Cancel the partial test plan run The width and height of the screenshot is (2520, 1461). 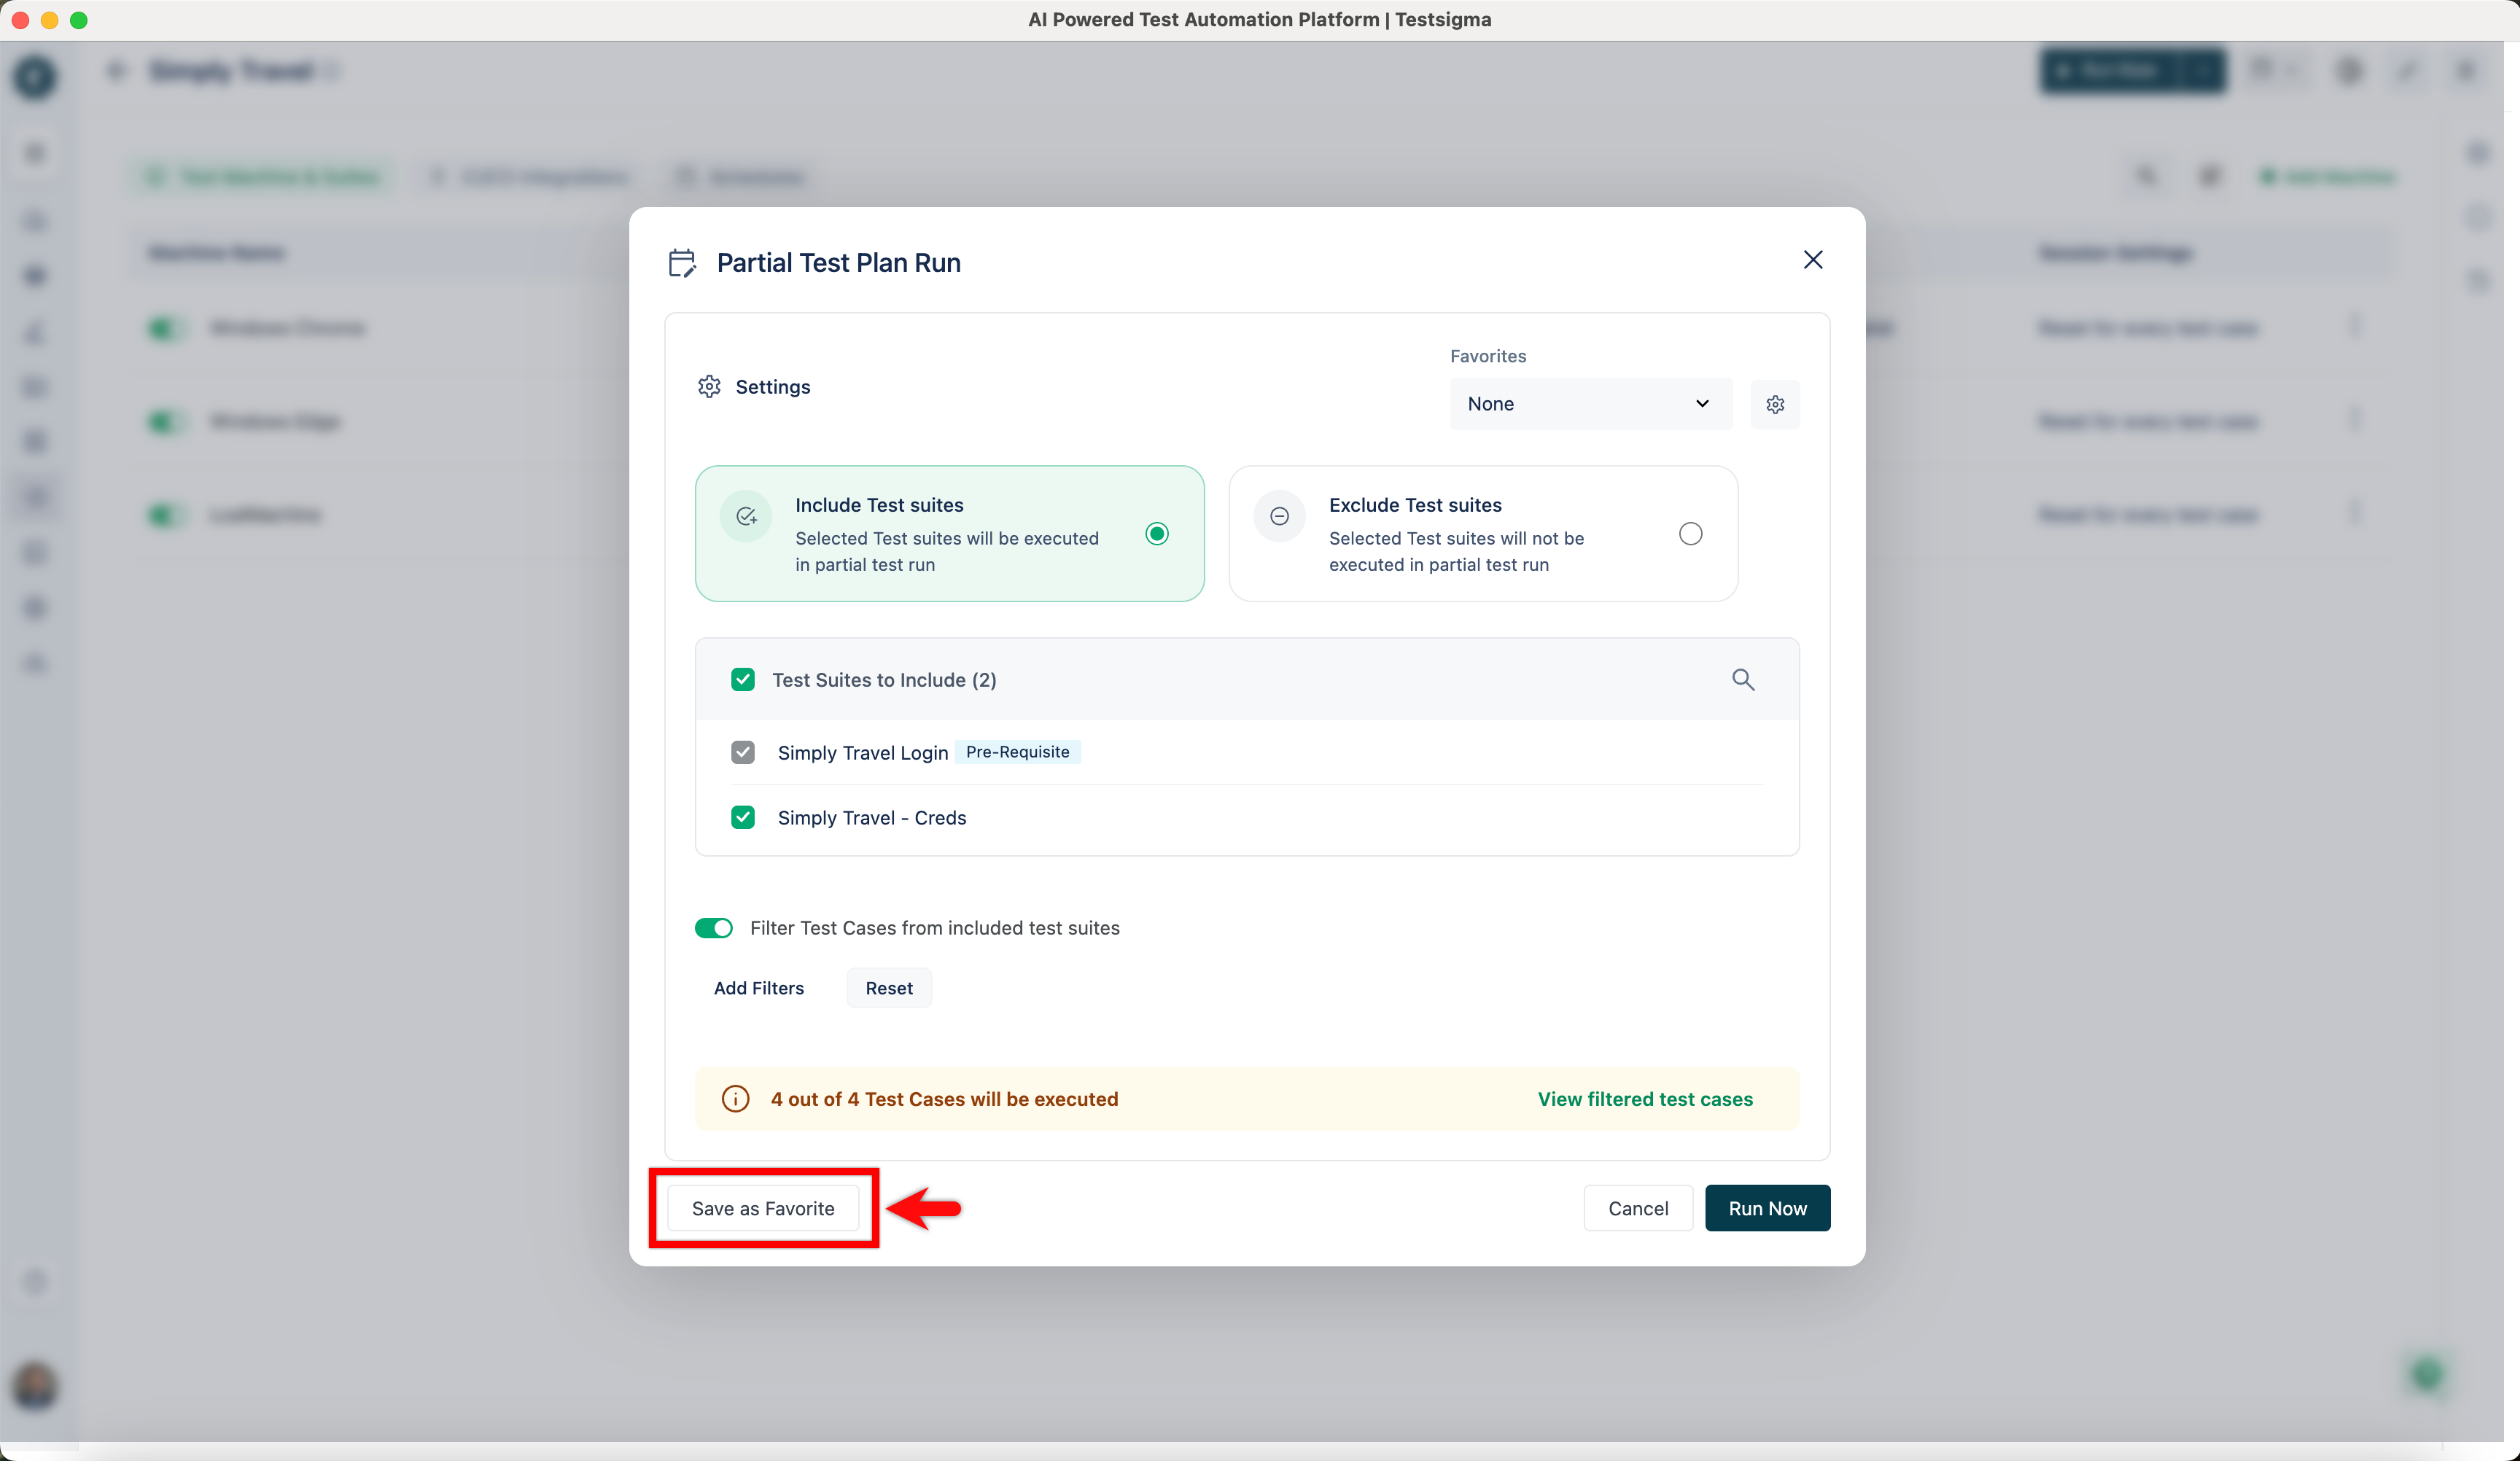point(1637,1208)
